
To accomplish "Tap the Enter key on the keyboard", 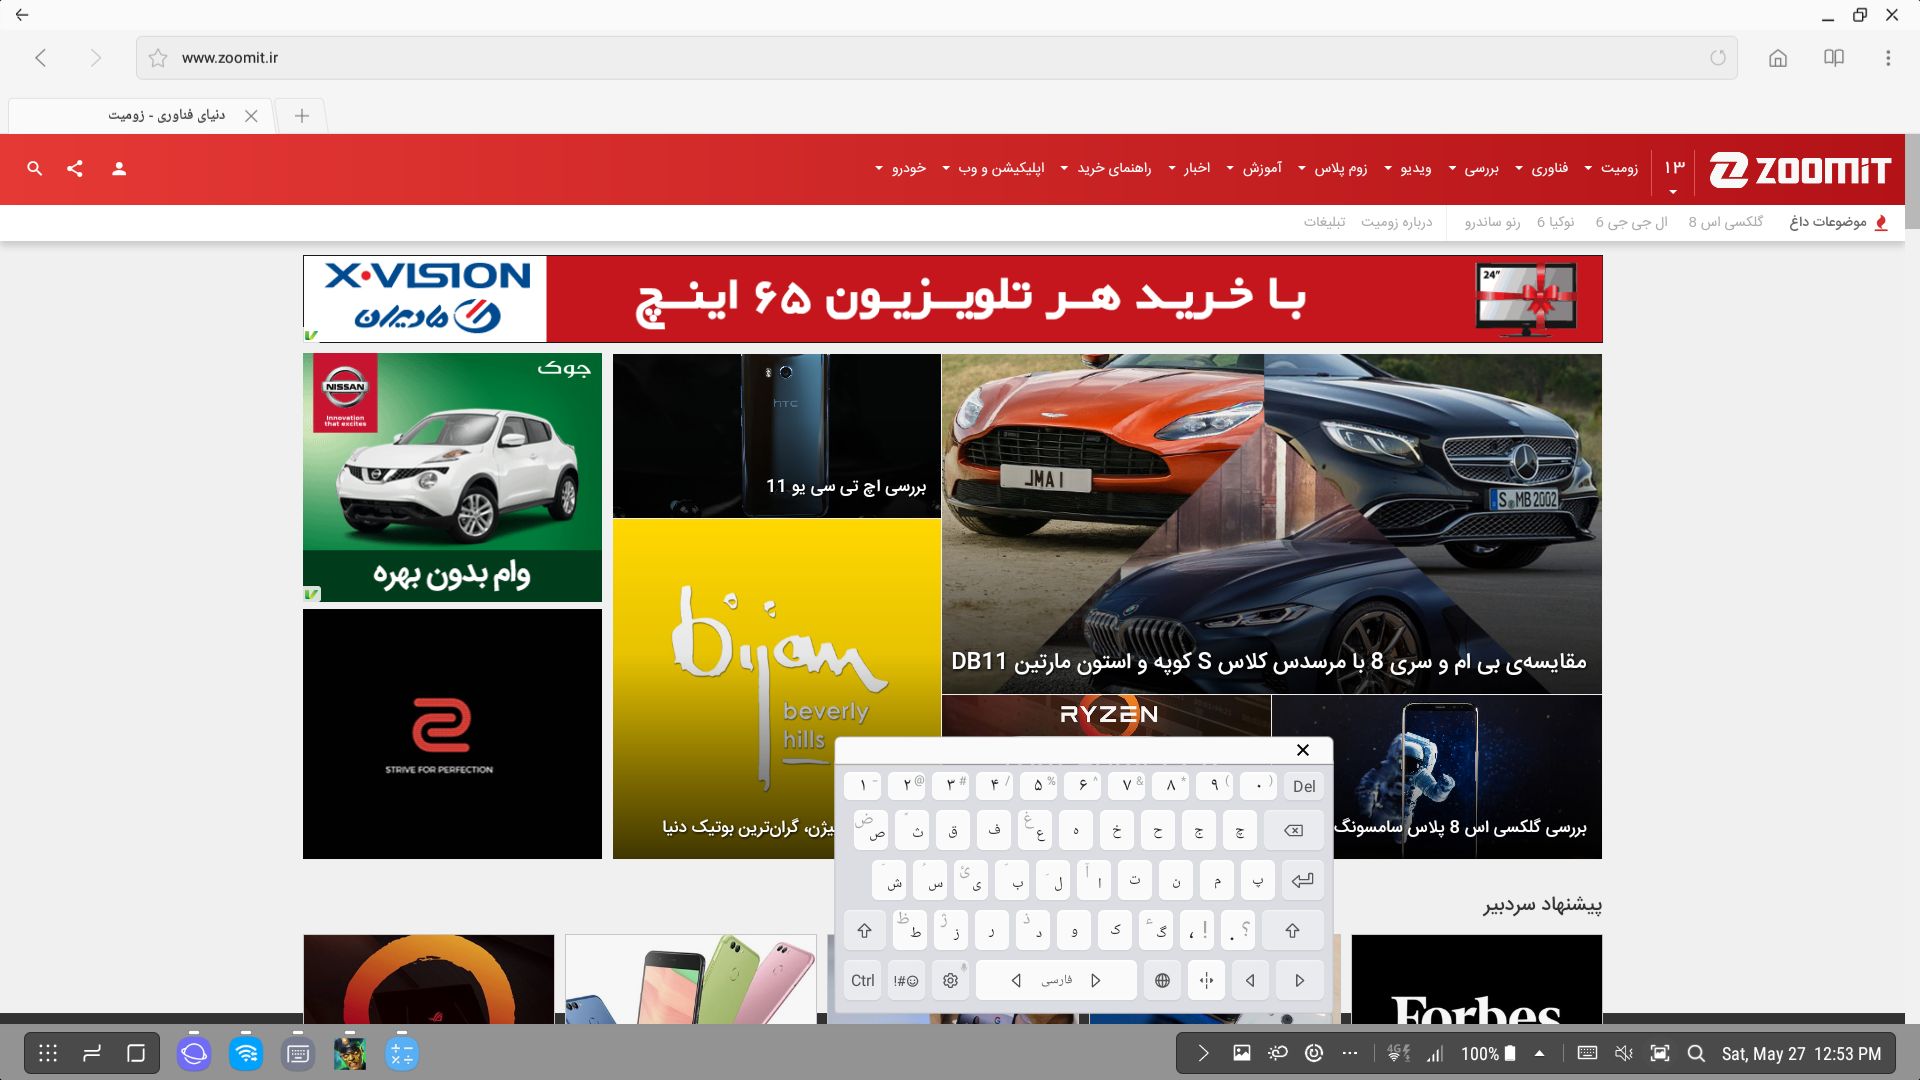I will point(1303,881).
